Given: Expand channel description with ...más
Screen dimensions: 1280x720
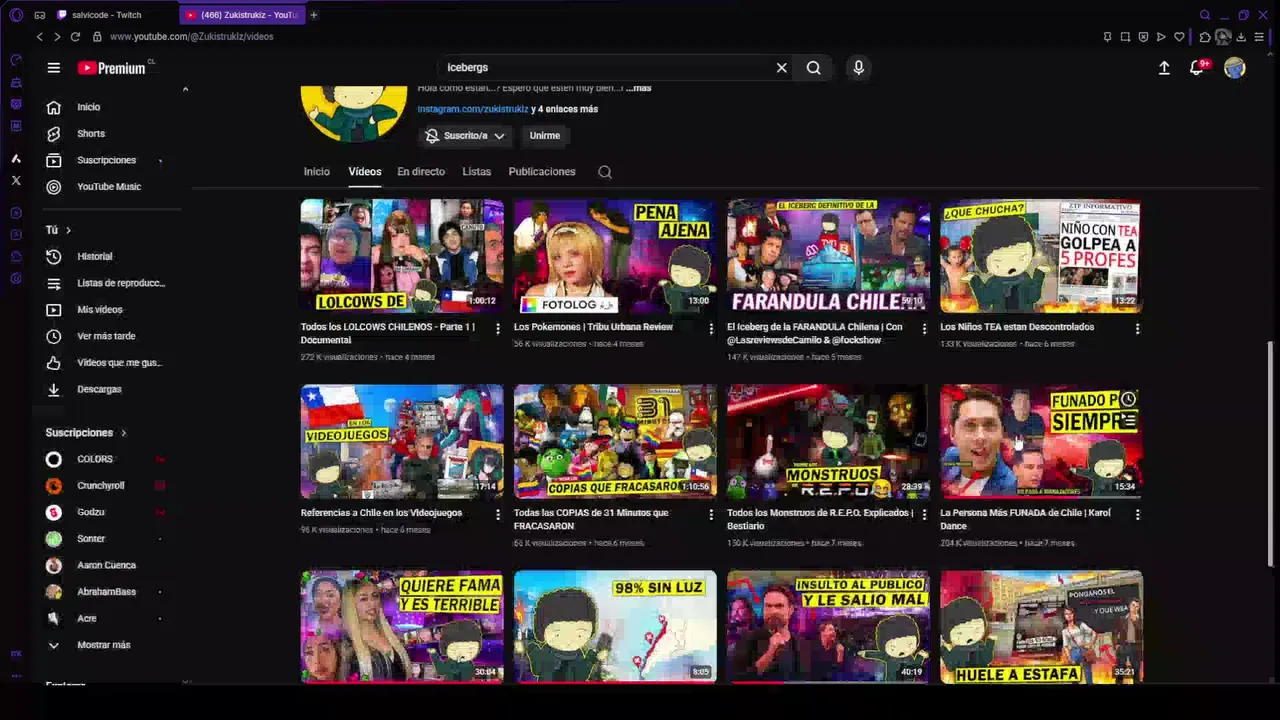Looking at the screenshot, I should click(x=639, y=88).
